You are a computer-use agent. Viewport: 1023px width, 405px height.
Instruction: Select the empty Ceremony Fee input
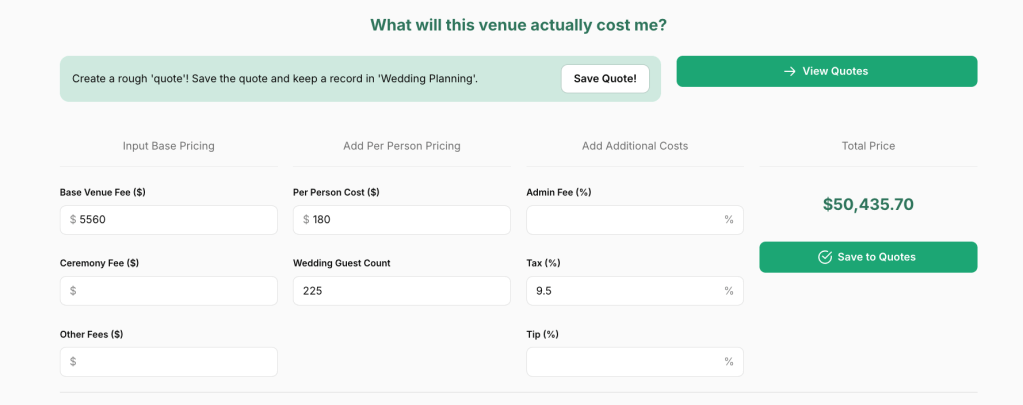click(x=175, y=291)
